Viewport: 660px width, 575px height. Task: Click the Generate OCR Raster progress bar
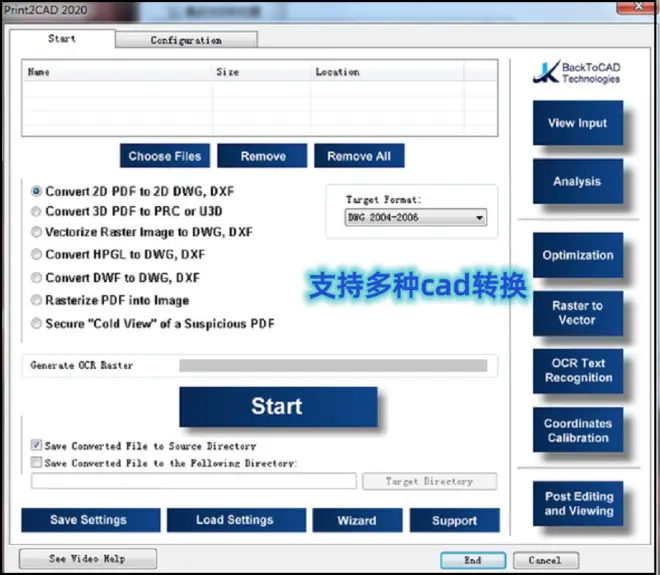tap(332, 366)
